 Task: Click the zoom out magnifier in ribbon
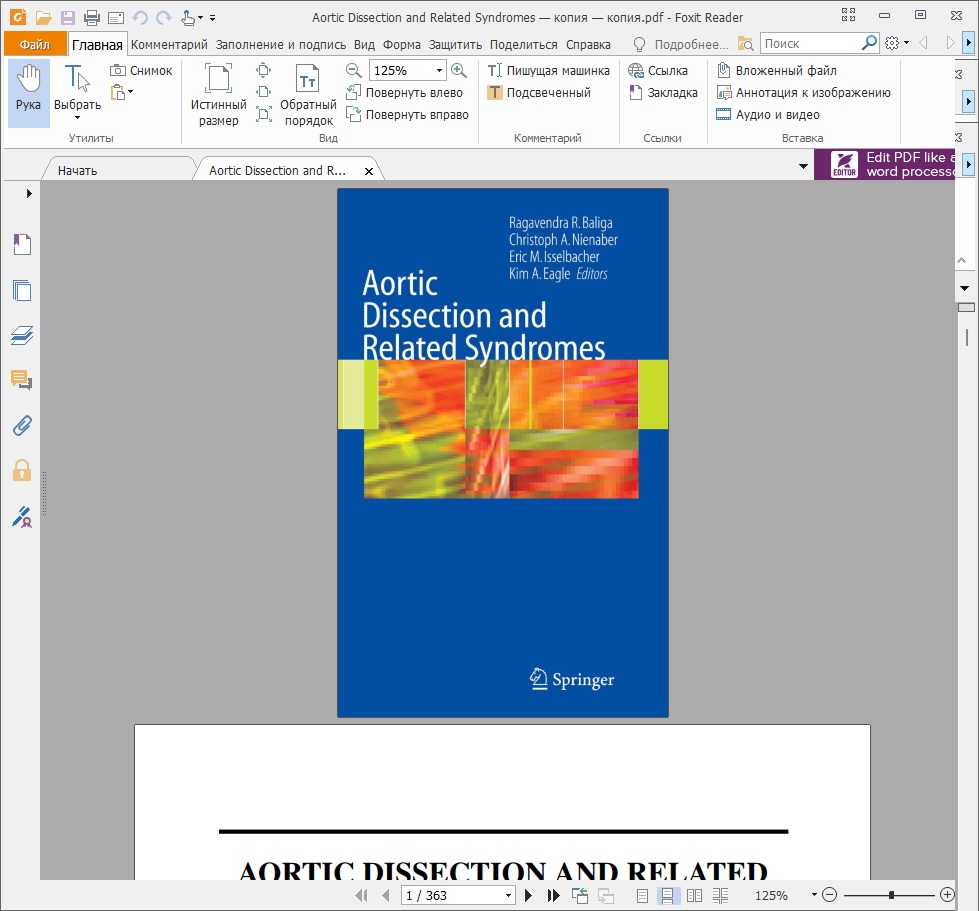[x=354, y=71]
